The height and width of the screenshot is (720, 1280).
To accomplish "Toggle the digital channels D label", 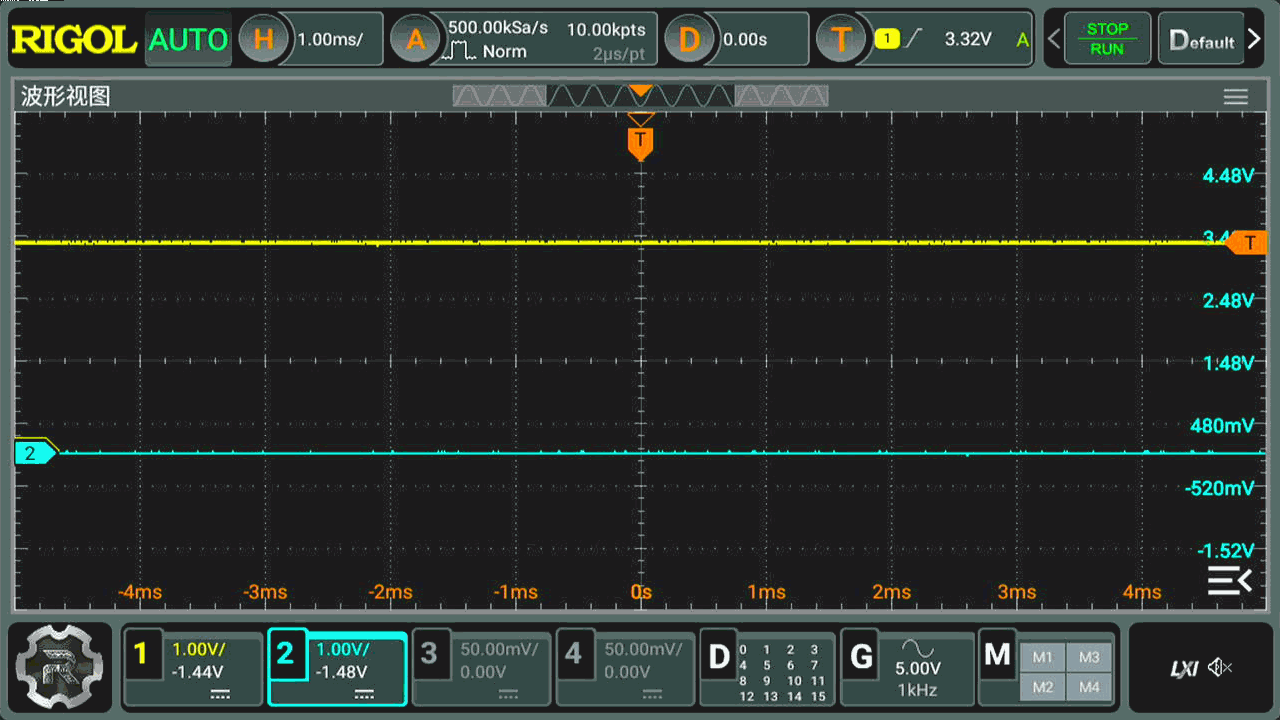I will (x=718, y=656).
